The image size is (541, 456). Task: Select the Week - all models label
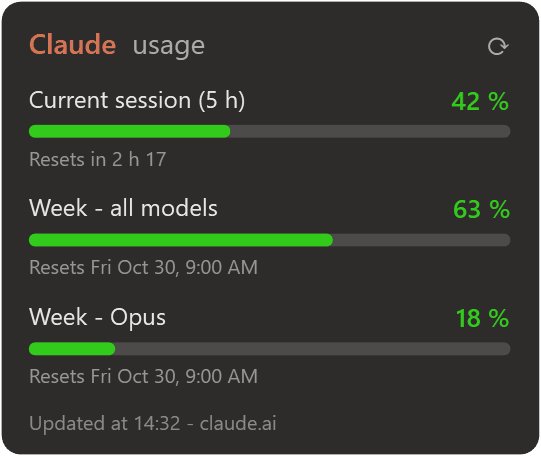[x=123, y=208]
